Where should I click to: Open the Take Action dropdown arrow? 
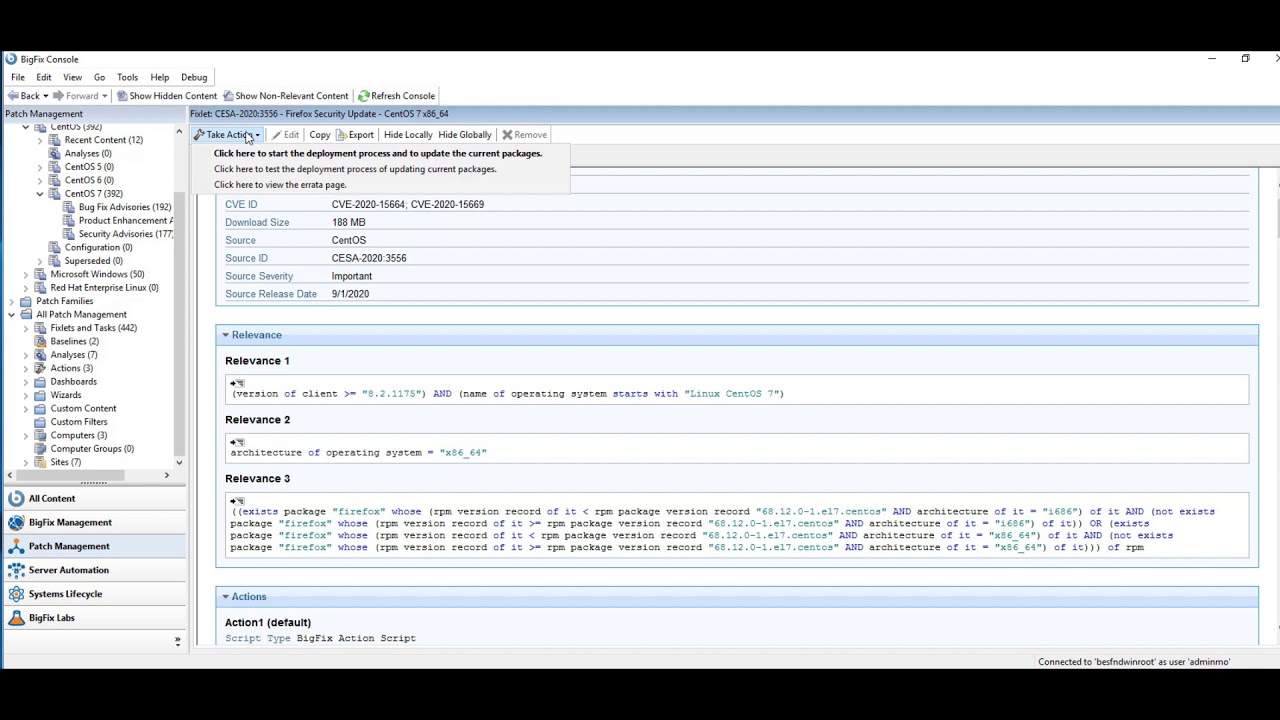coord(257,135)
